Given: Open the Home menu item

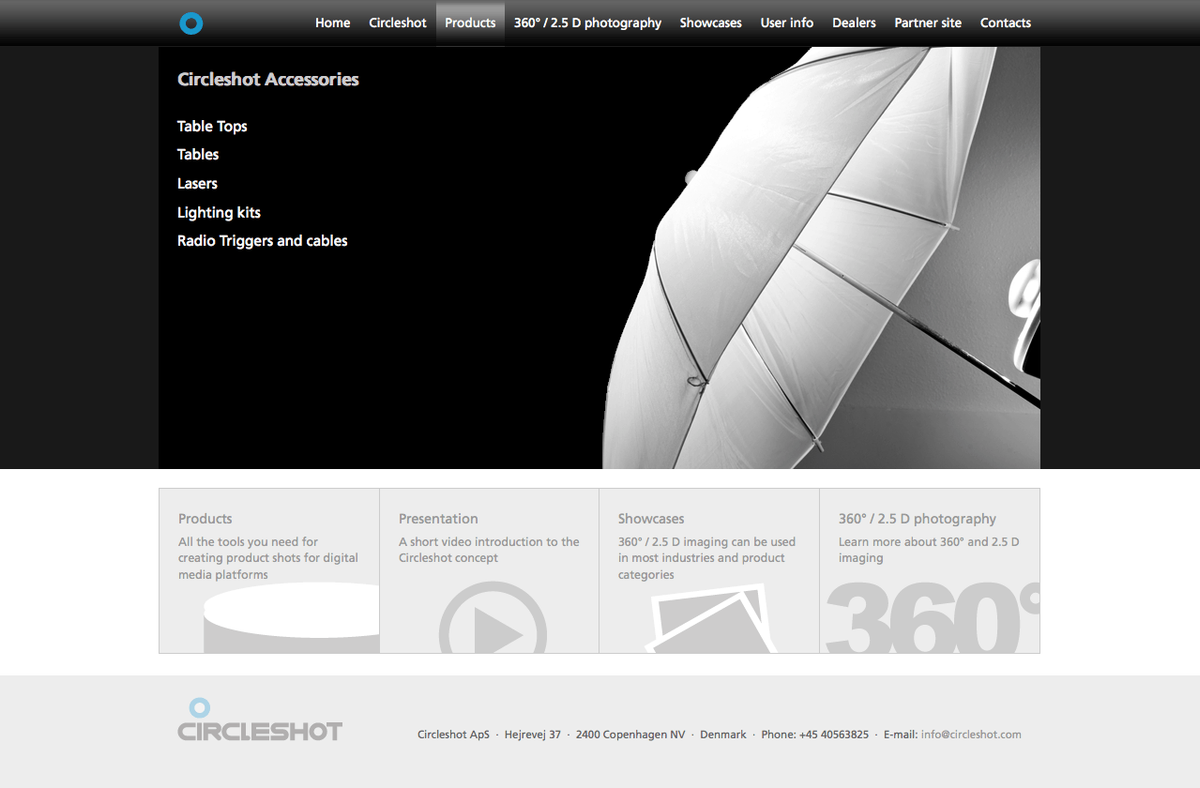Looking at the screenshot, I should 332,22.
